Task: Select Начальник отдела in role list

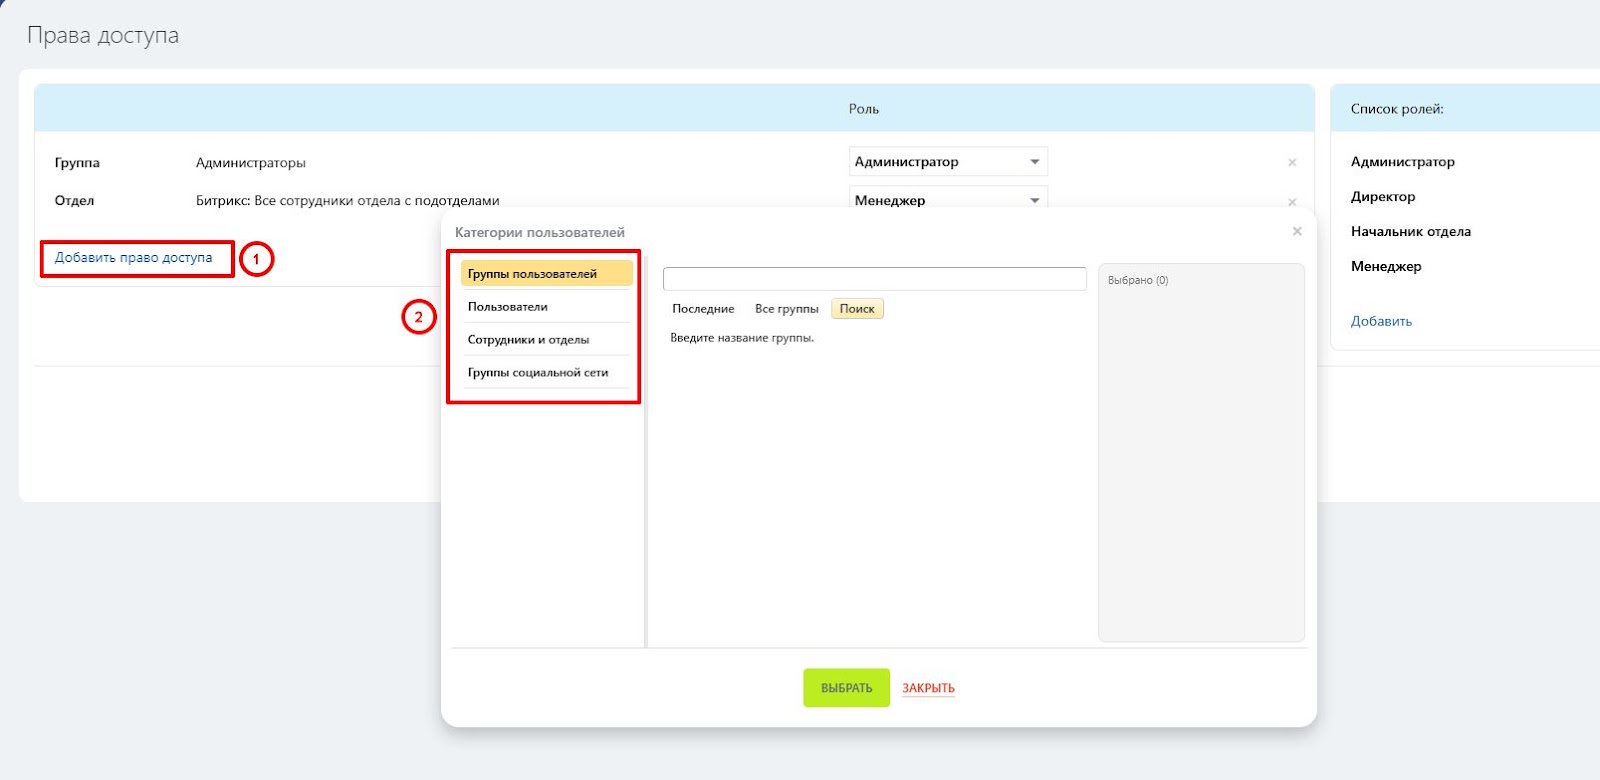Action: click(x=1410, y=232)
